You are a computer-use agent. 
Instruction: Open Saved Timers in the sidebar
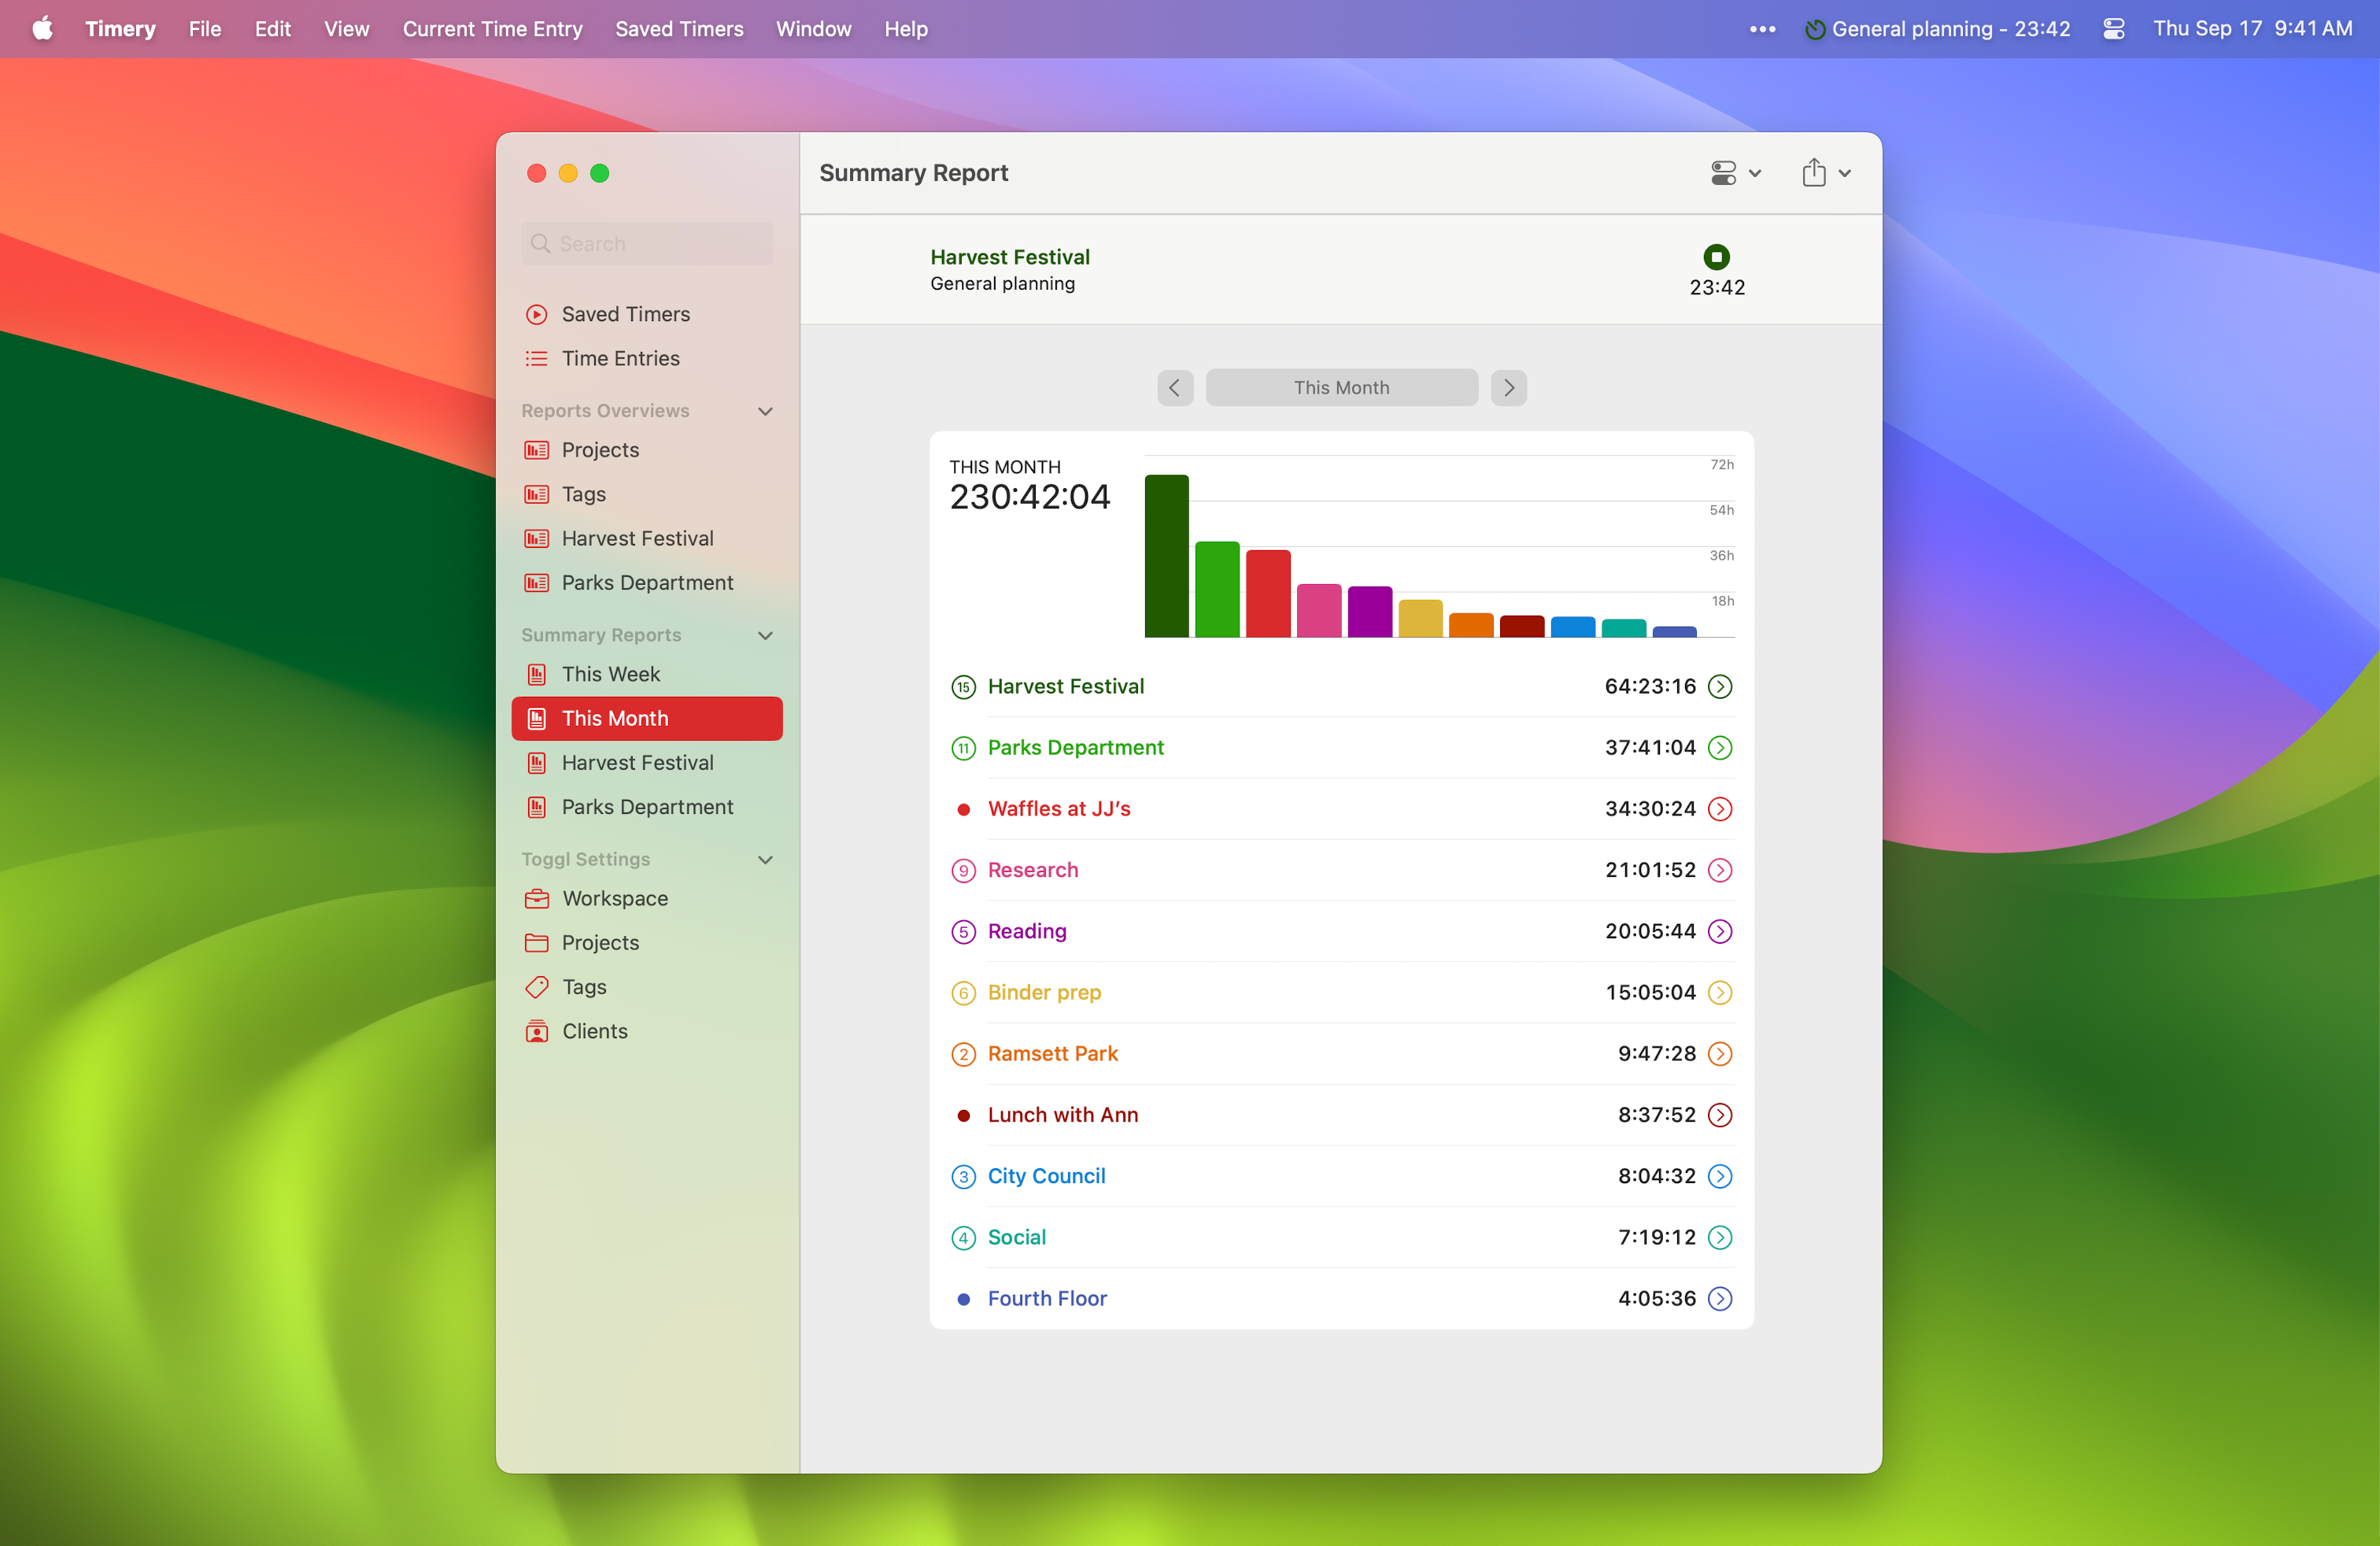(647, 314)
